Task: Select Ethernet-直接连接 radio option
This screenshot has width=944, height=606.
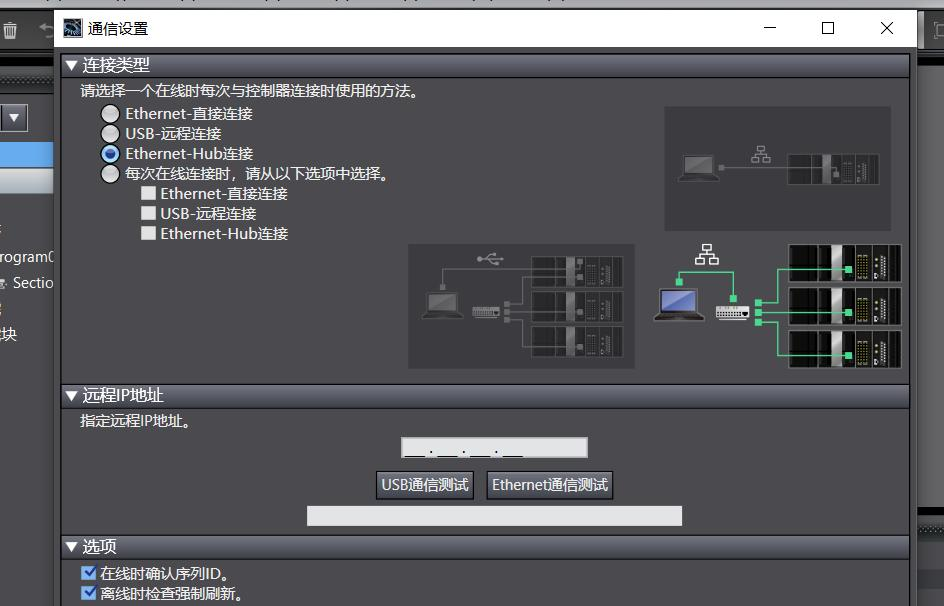Action: coord(110,114)
